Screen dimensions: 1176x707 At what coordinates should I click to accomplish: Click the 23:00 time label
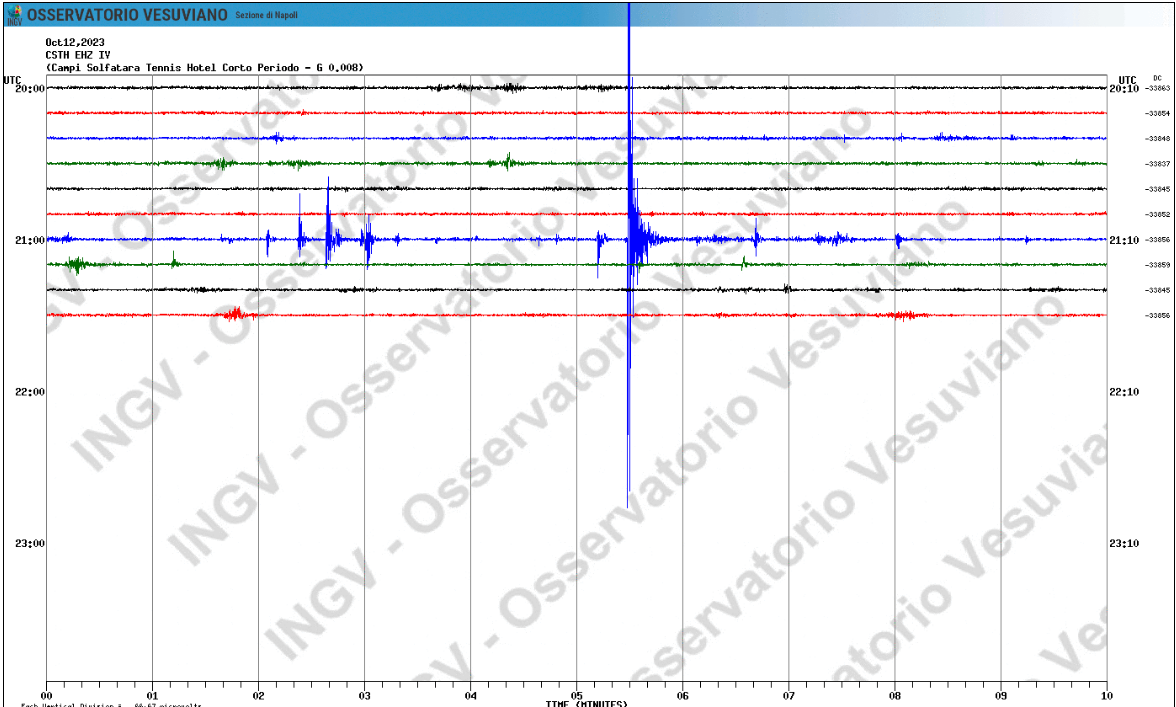(x=30, y=544)
